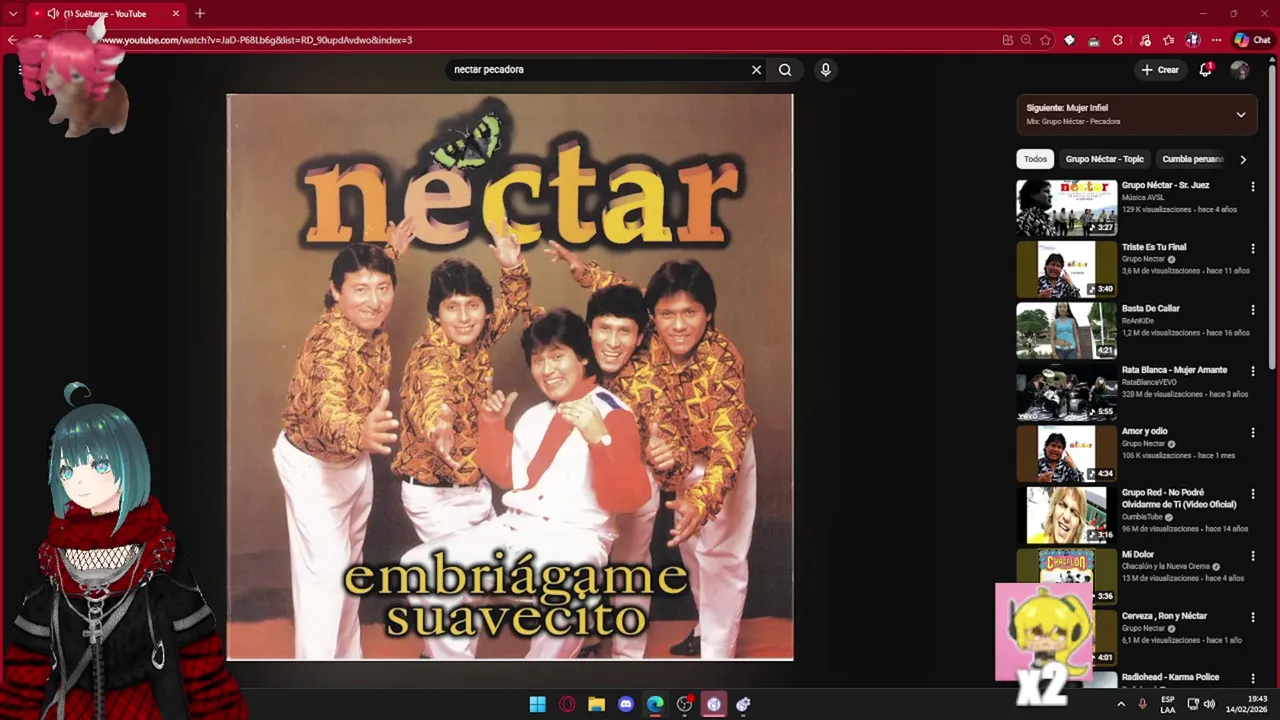1280x720 pixels.
Task: Click Chacalón y la Nueva Crema channel
Action: click(x=1166, y=566)
